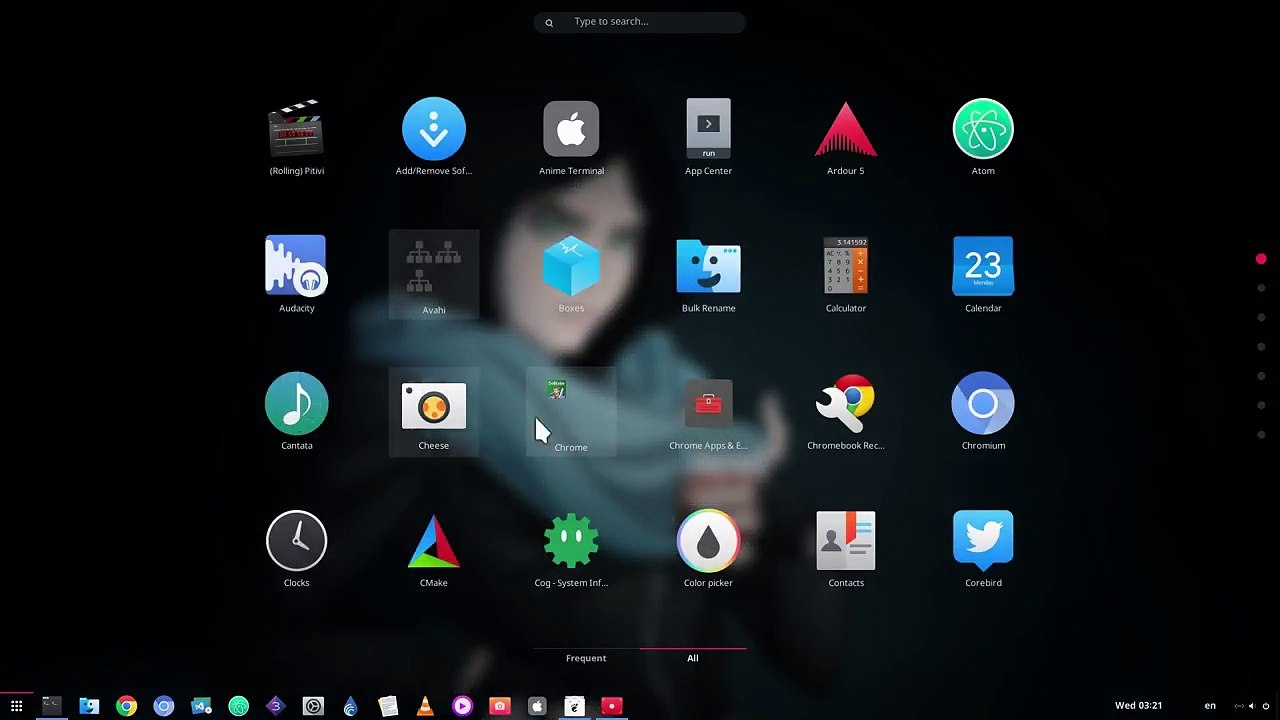Open the Finder-style file manager in the taskbar
Screen dimensions: 1280x720
tap(89, 706)
